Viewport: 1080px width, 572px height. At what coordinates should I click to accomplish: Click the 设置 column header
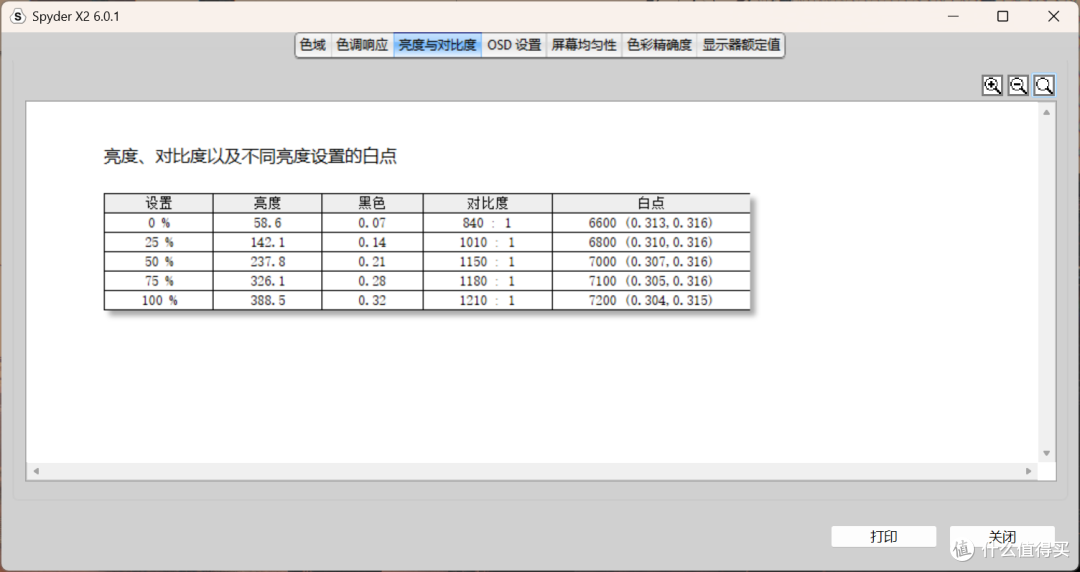[x=158, y=203]
